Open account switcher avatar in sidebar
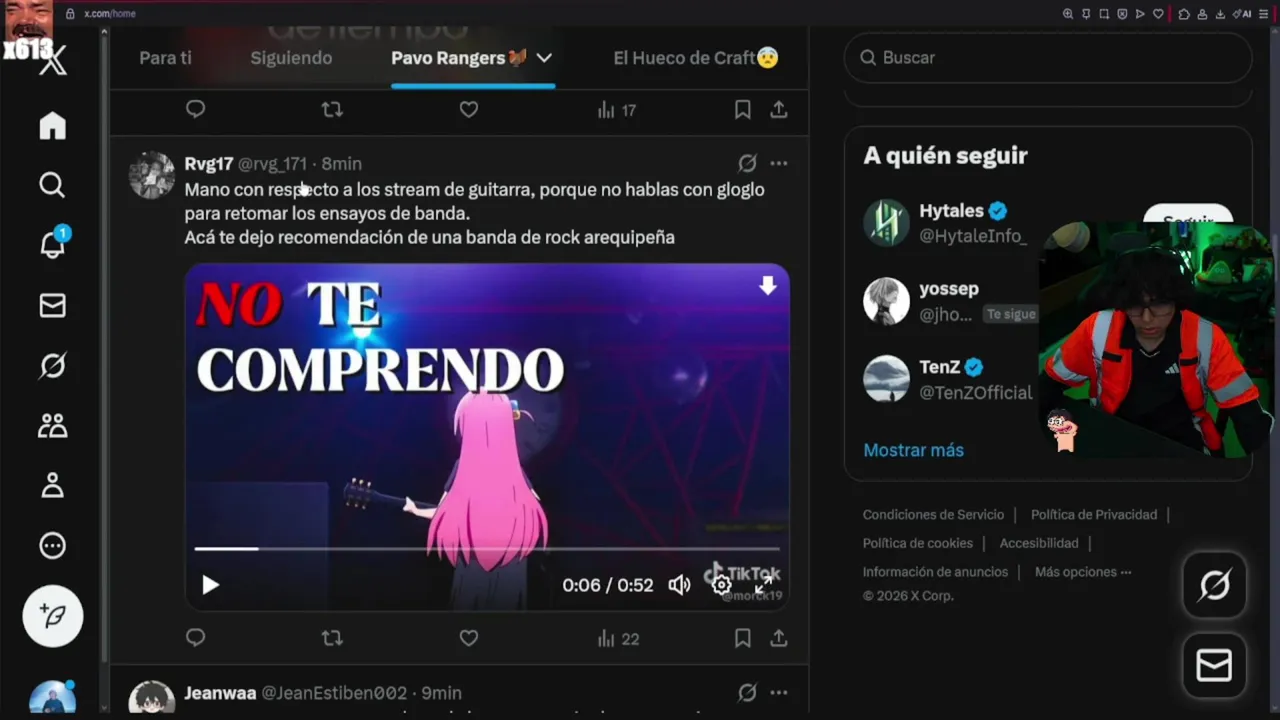This screenshot has height=720, width=1280. [x=52, y=696]
